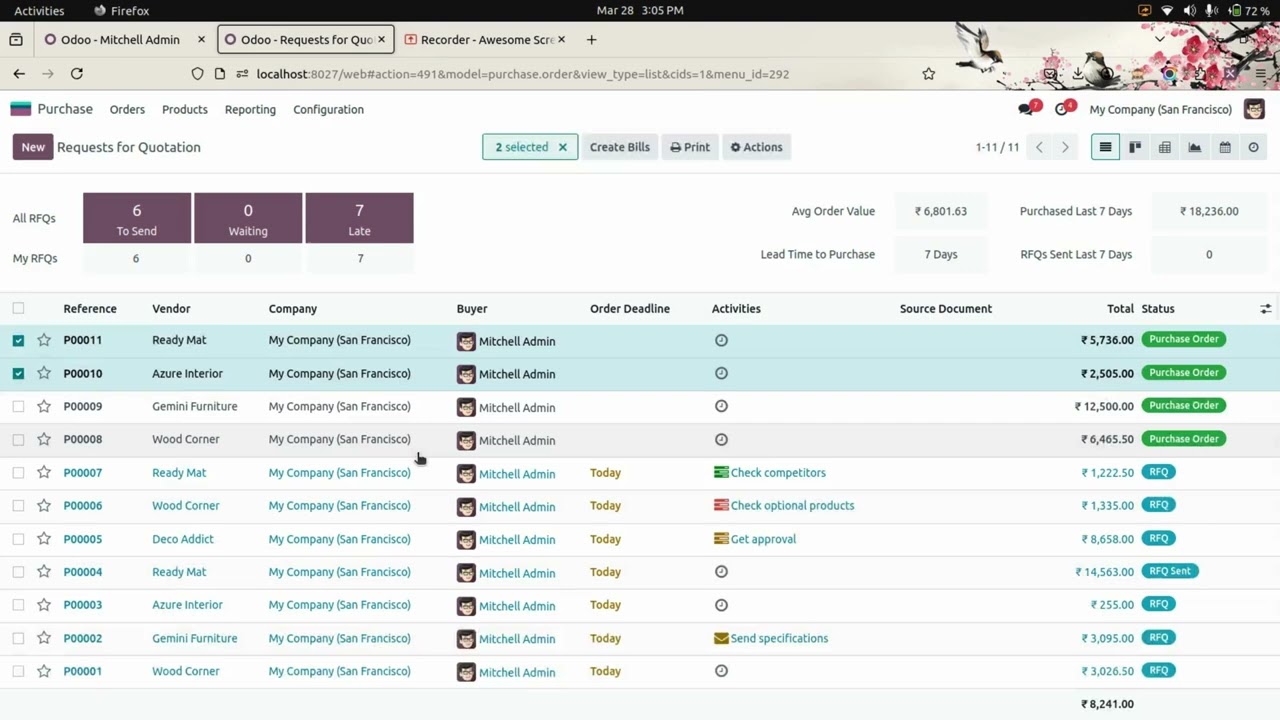Open the Send specifications email activity icon
The width and height of the screenshot is (1280, 720).
[x=721, y=638]
